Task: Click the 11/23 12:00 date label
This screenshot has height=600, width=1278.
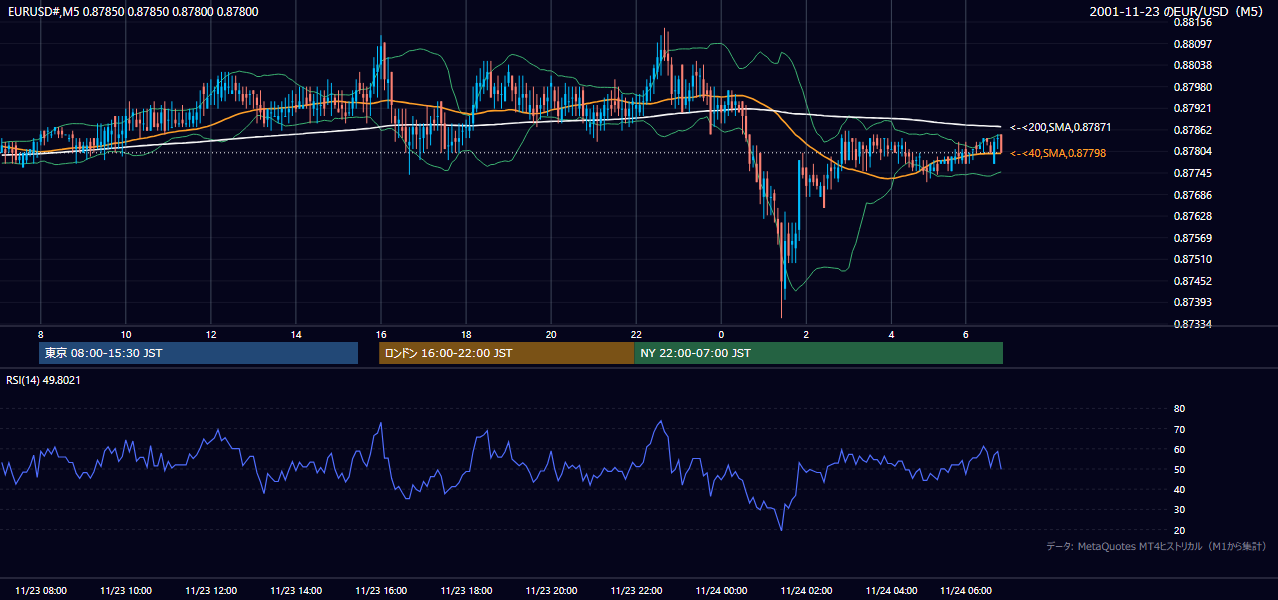Action: click(x=211, y=591)
